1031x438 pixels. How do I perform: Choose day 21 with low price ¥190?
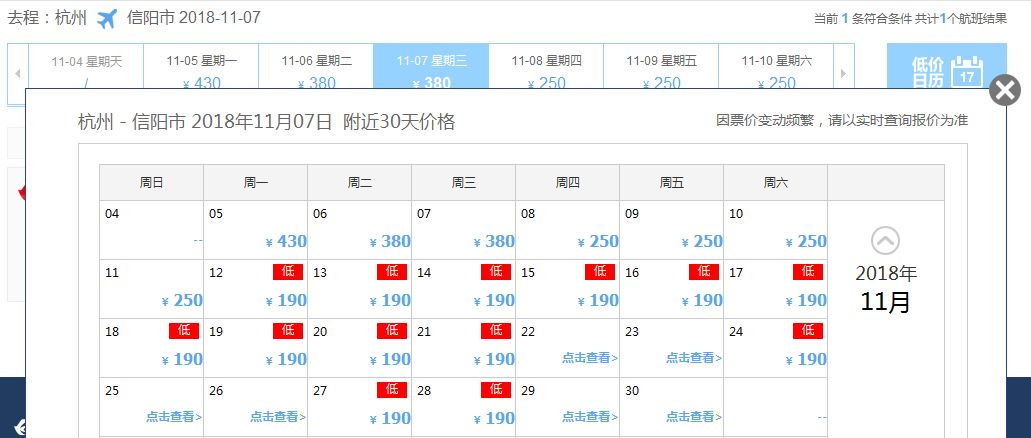(x=464, y=348)
